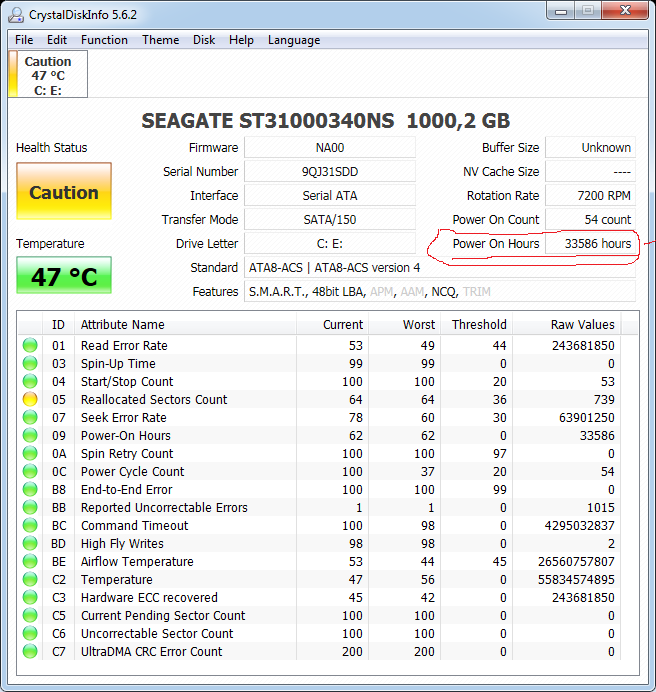
Task: Click Power On Hours value 33586 hours
Action: click(591, 244)
